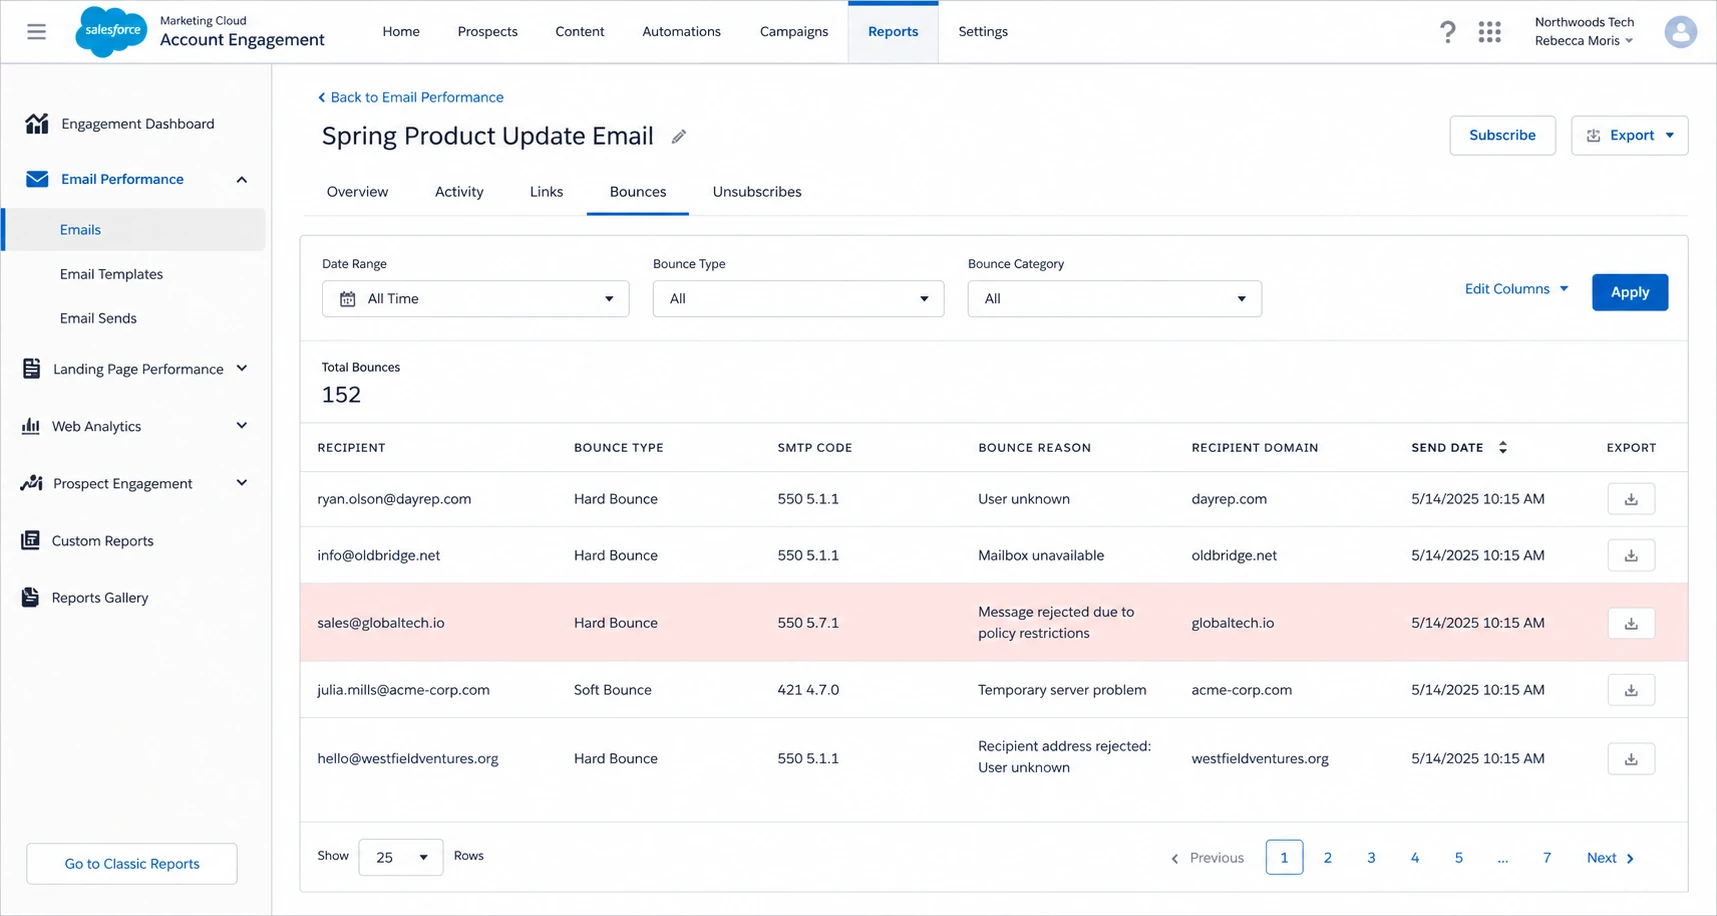Open the Automations menu item

pyautogui.click(x=681, y=32)
